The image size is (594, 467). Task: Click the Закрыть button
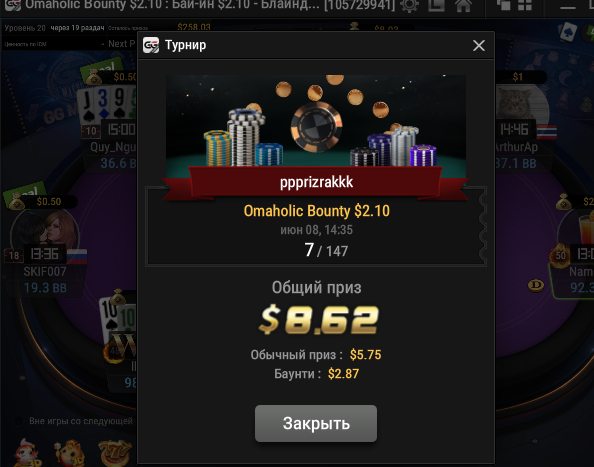(x=316, y=423)
